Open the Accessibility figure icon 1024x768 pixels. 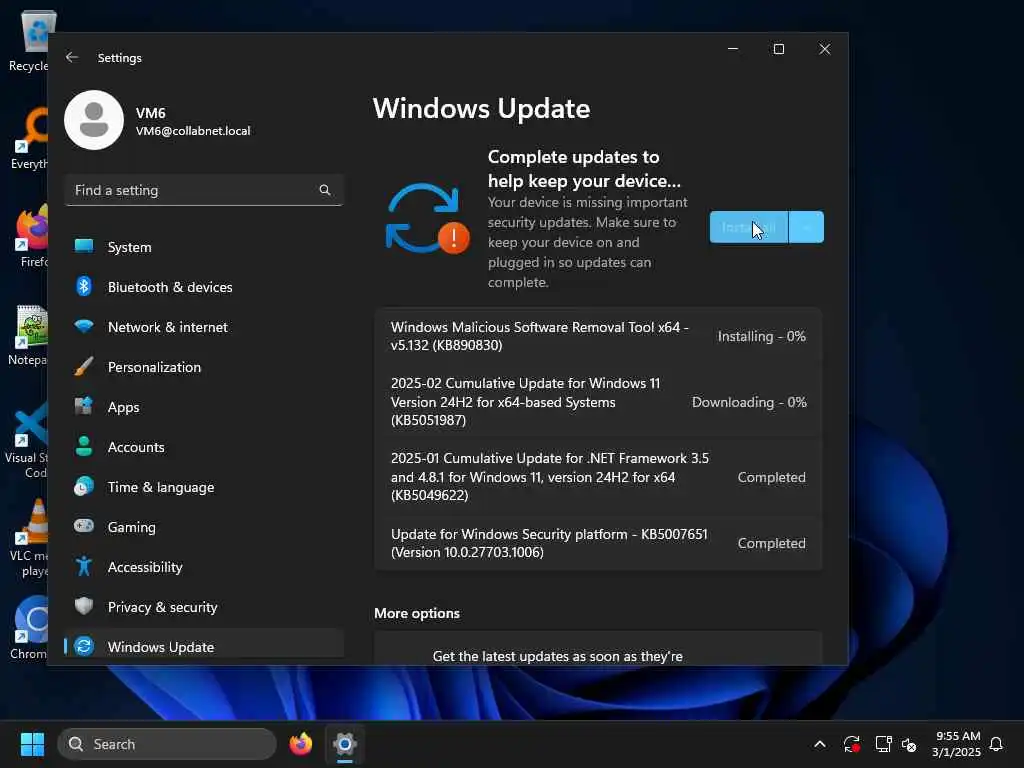(84, 566)
